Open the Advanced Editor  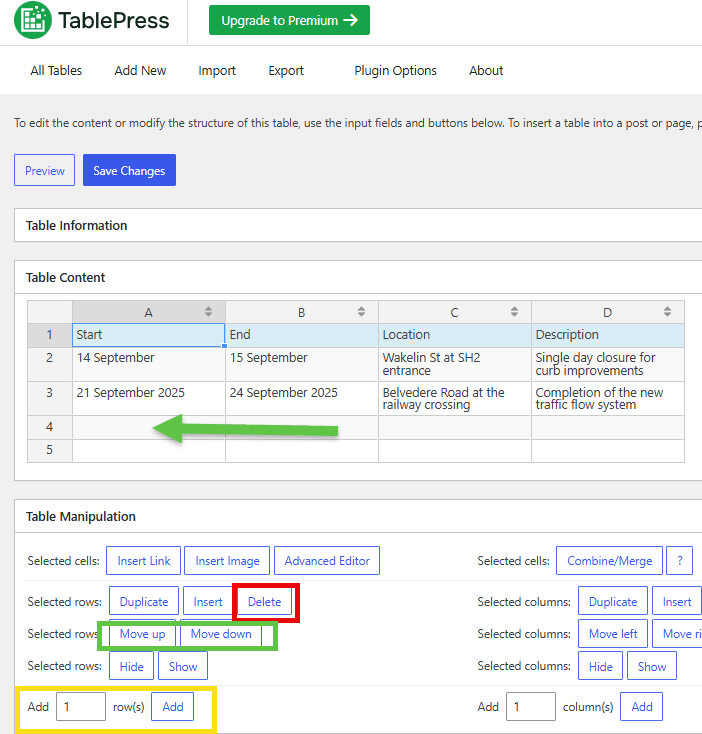(327, 560)
